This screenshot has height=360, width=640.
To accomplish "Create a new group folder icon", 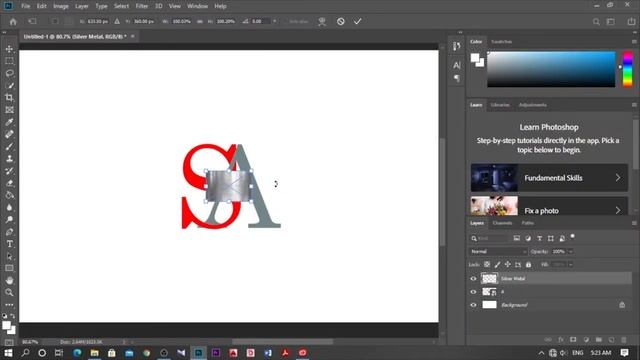I will click(x=599, y=340).
